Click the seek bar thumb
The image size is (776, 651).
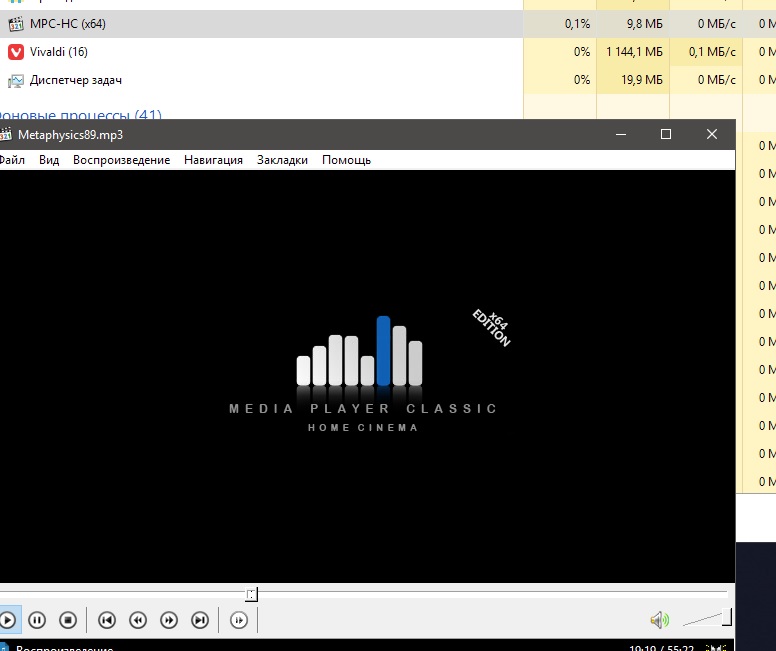pos(251,594)
